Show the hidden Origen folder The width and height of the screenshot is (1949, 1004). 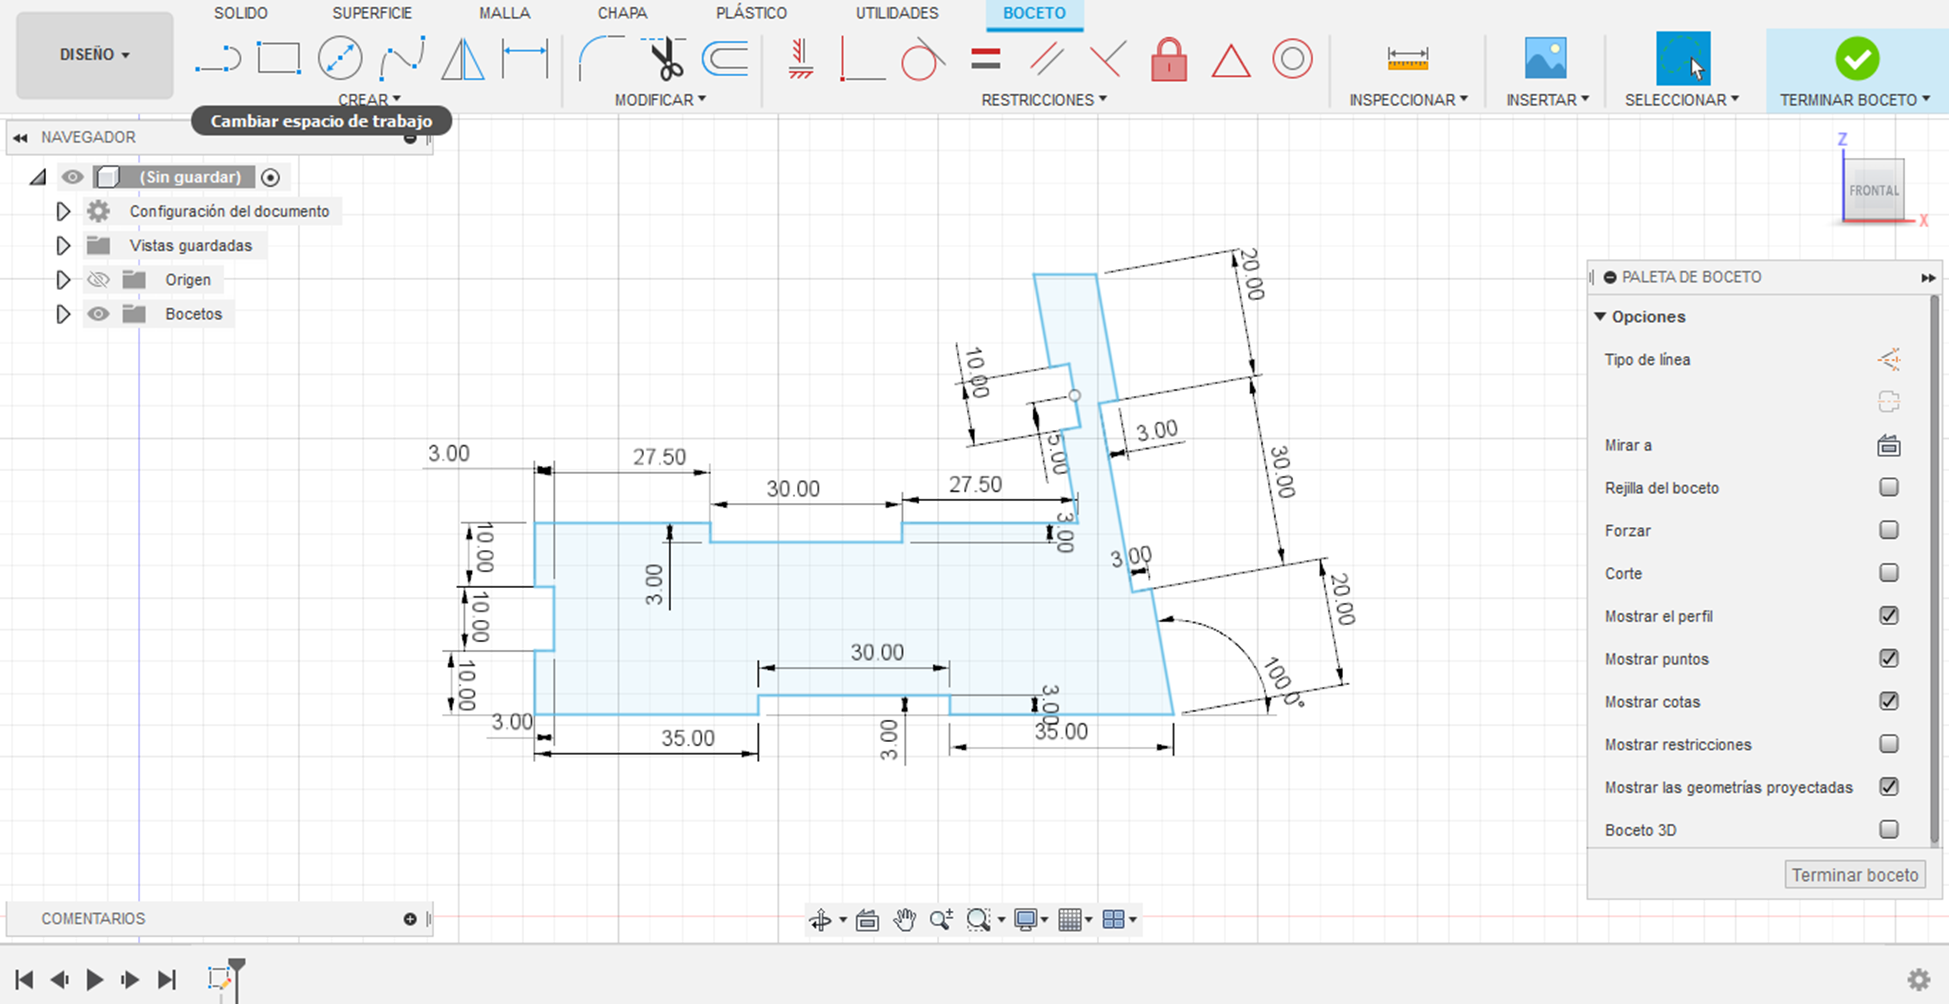pyautogui.click(x=98, y=280)
